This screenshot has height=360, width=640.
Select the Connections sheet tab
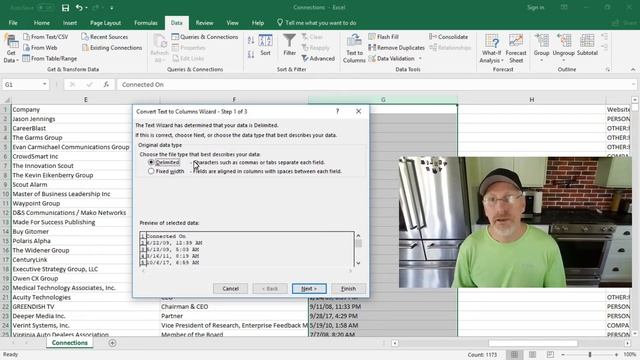point(70,343)
